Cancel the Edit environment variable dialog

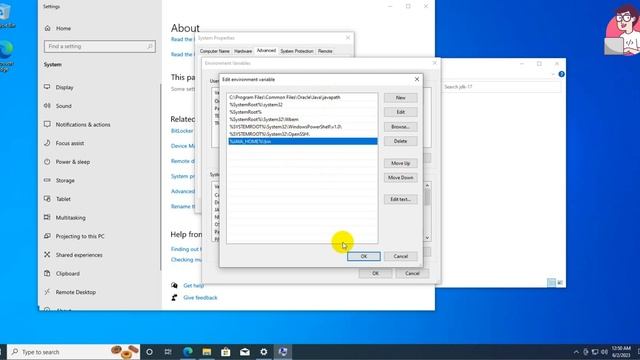400,256
